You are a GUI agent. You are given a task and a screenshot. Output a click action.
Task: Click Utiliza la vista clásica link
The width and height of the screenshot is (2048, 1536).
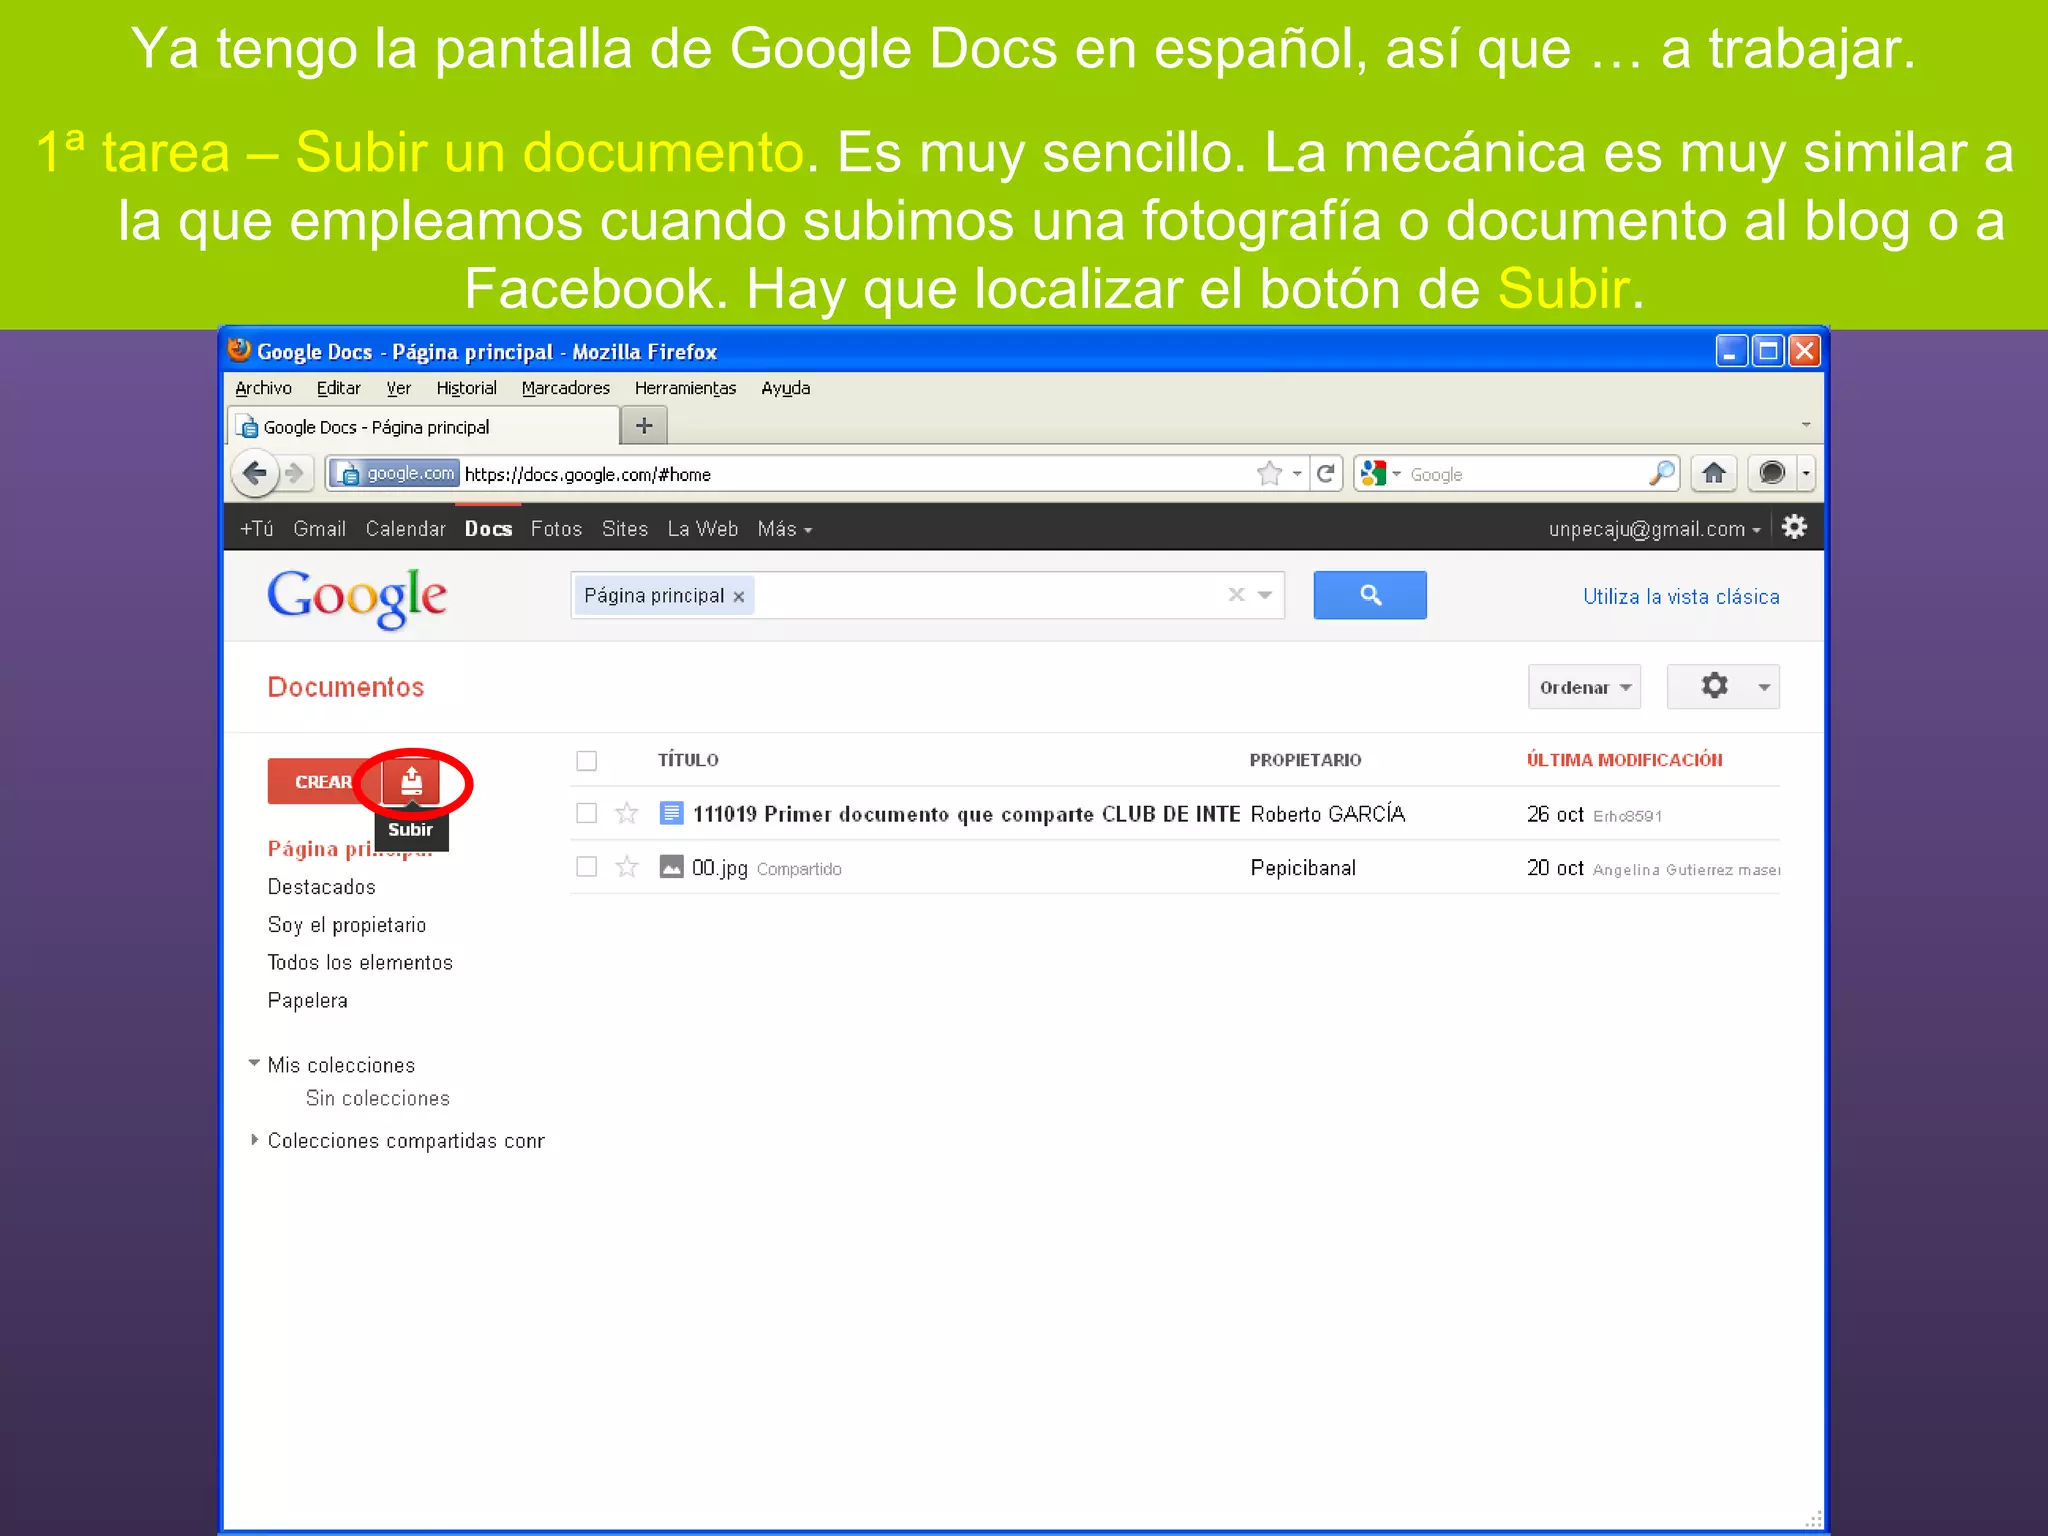[1681, 597]
